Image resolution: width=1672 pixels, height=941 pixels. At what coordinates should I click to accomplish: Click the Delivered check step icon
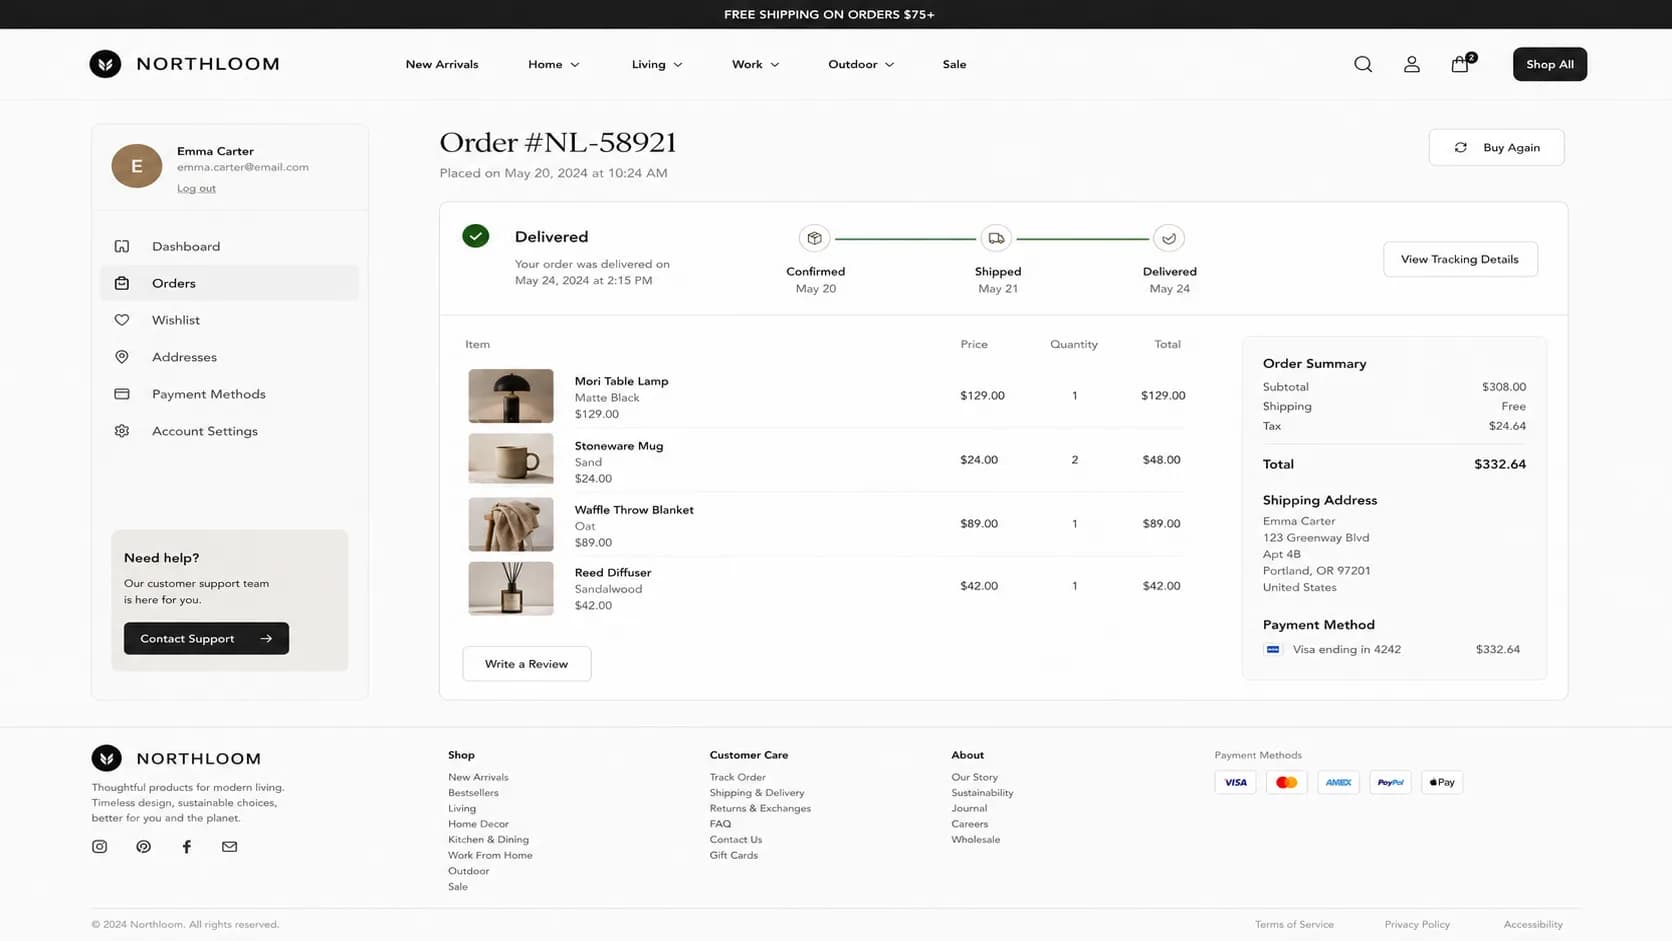1169,238
